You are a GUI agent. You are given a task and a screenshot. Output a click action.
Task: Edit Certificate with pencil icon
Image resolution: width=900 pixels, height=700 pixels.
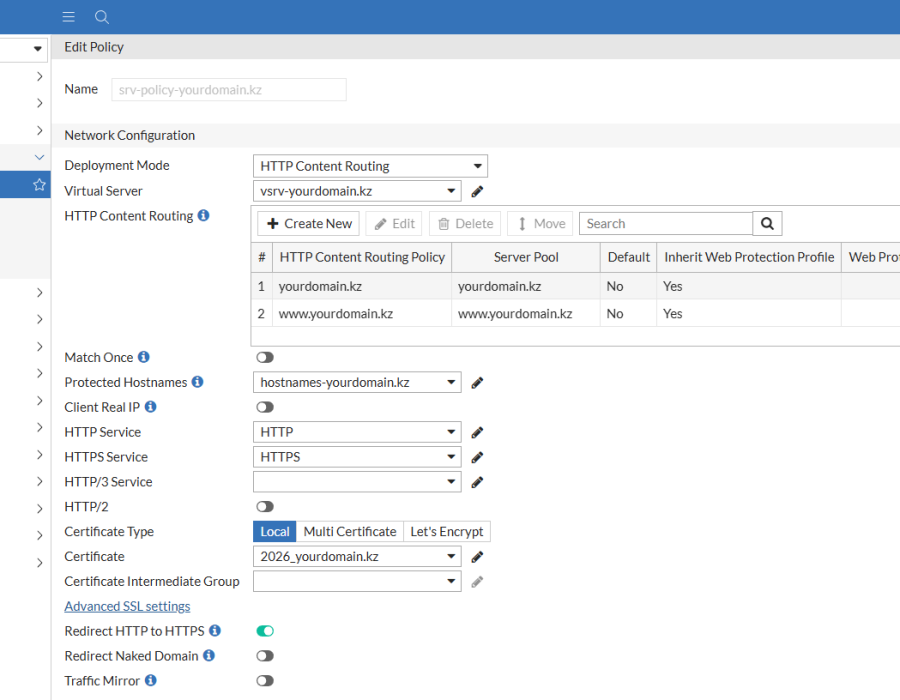[477, 557]
